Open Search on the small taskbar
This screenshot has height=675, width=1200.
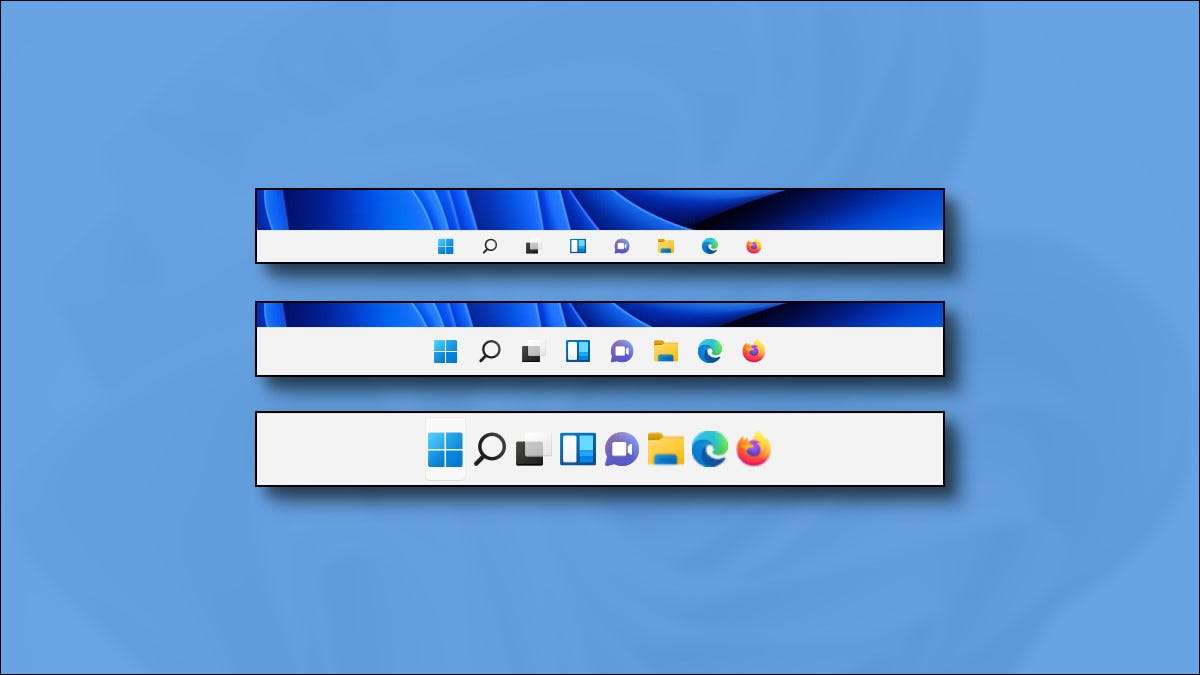490,247
